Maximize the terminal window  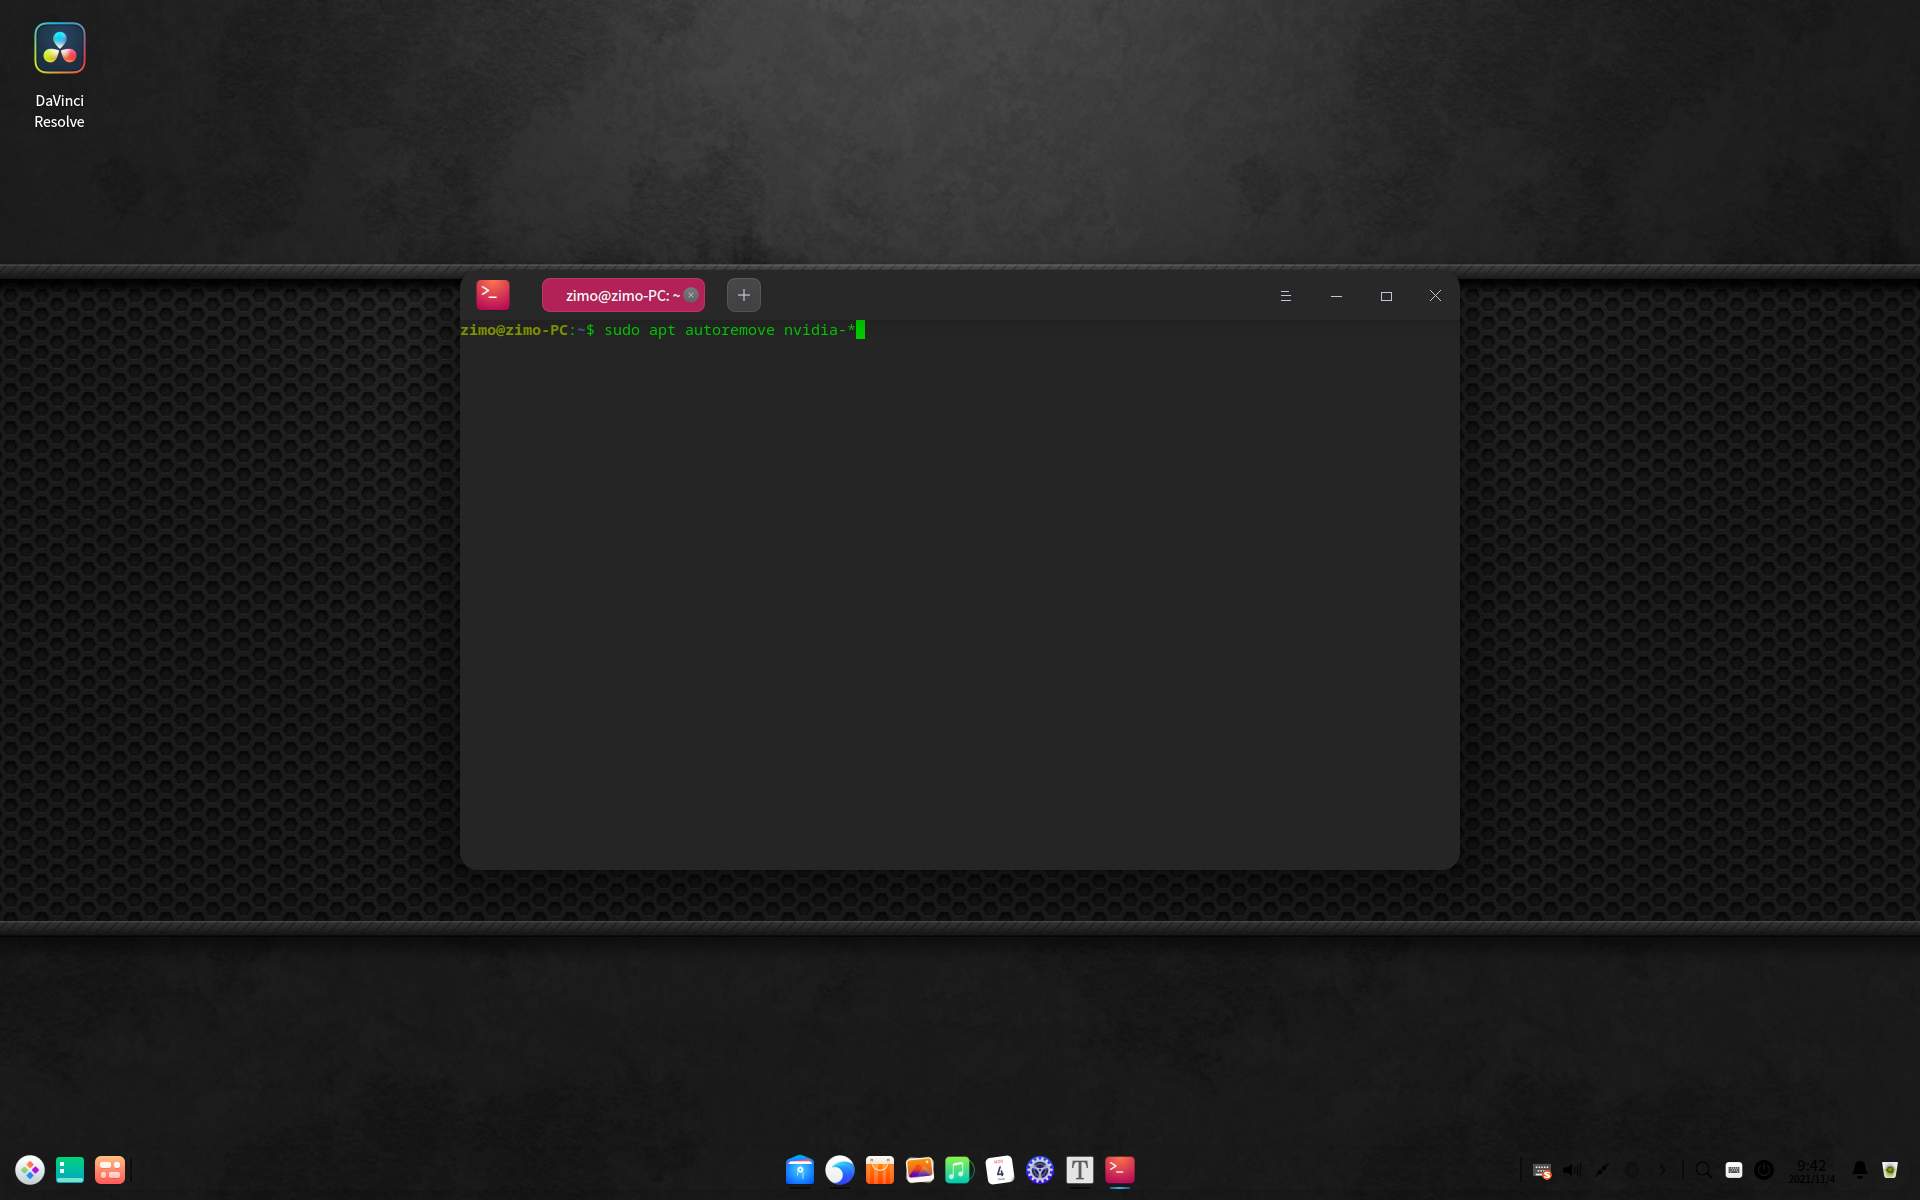point(1386,296)
